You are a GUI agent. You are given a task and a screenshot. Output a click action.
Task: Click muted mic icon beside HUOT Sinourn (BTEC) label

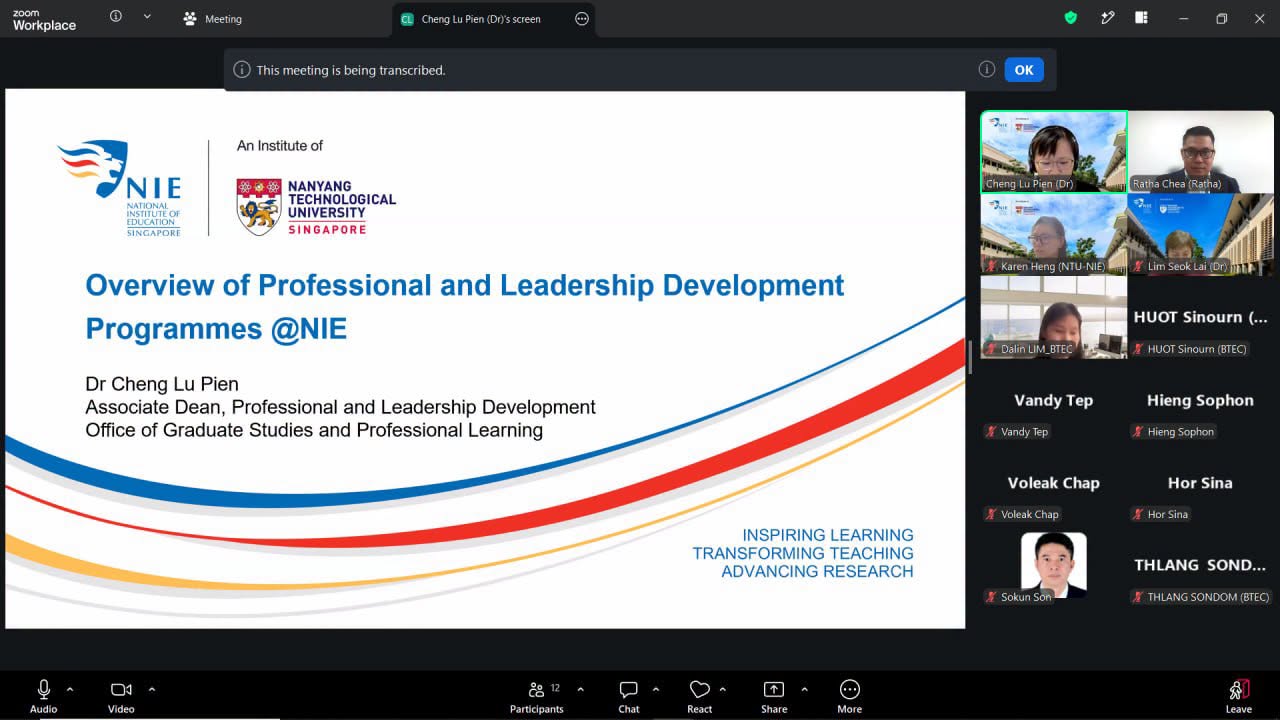[x=1138, y=349]
